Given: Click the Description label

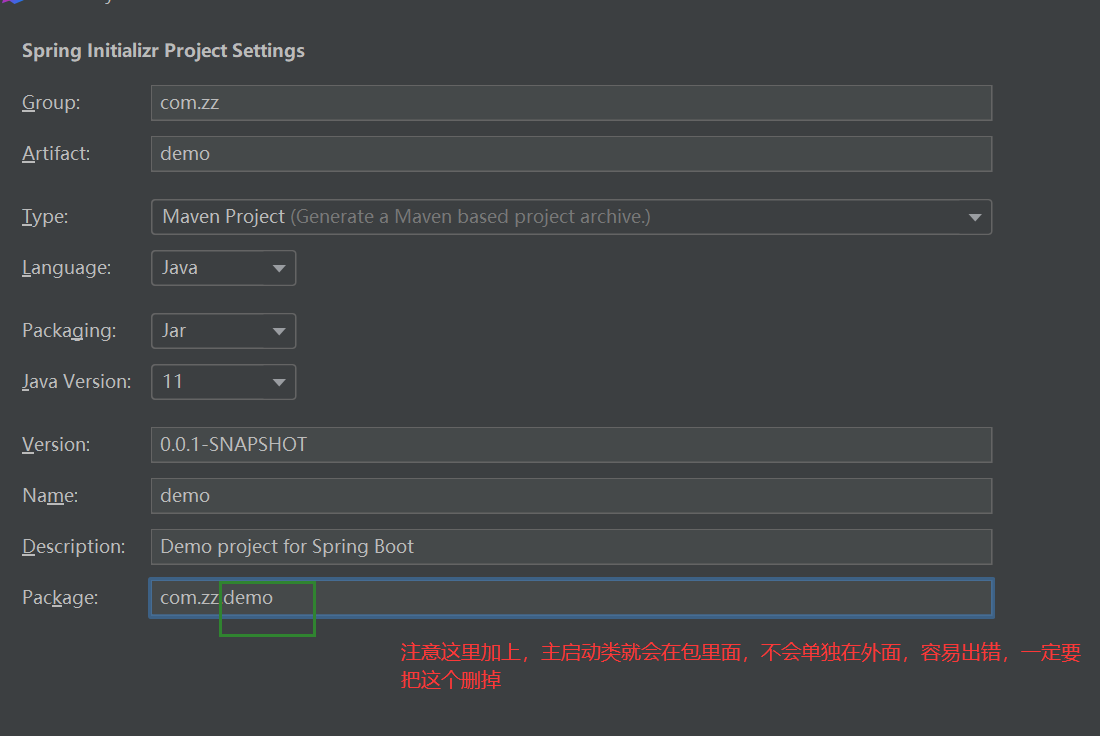Looking at the screenshot, I should coord(74,547).
